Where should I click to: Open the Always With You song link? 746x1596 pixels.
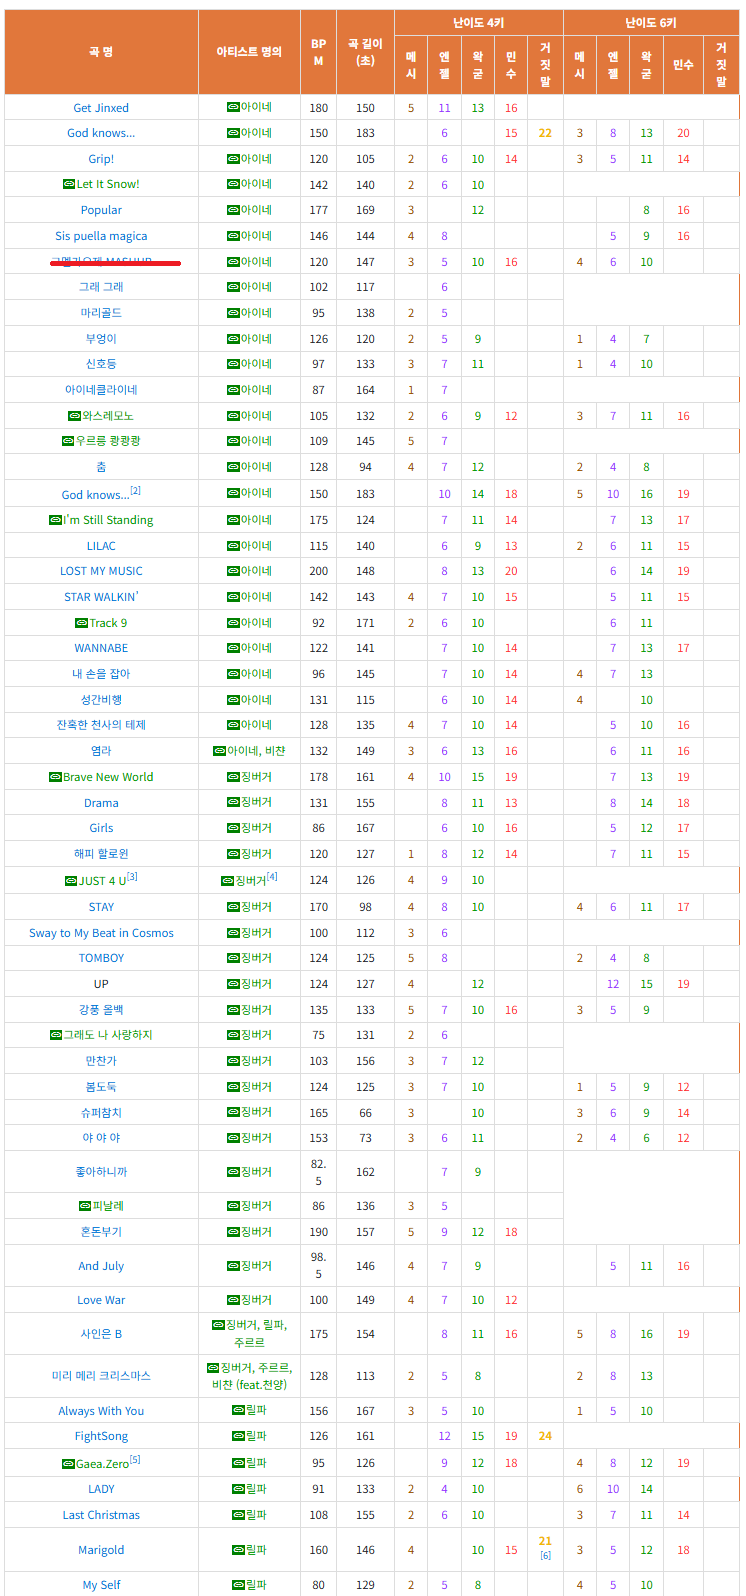coord(101,1411)
